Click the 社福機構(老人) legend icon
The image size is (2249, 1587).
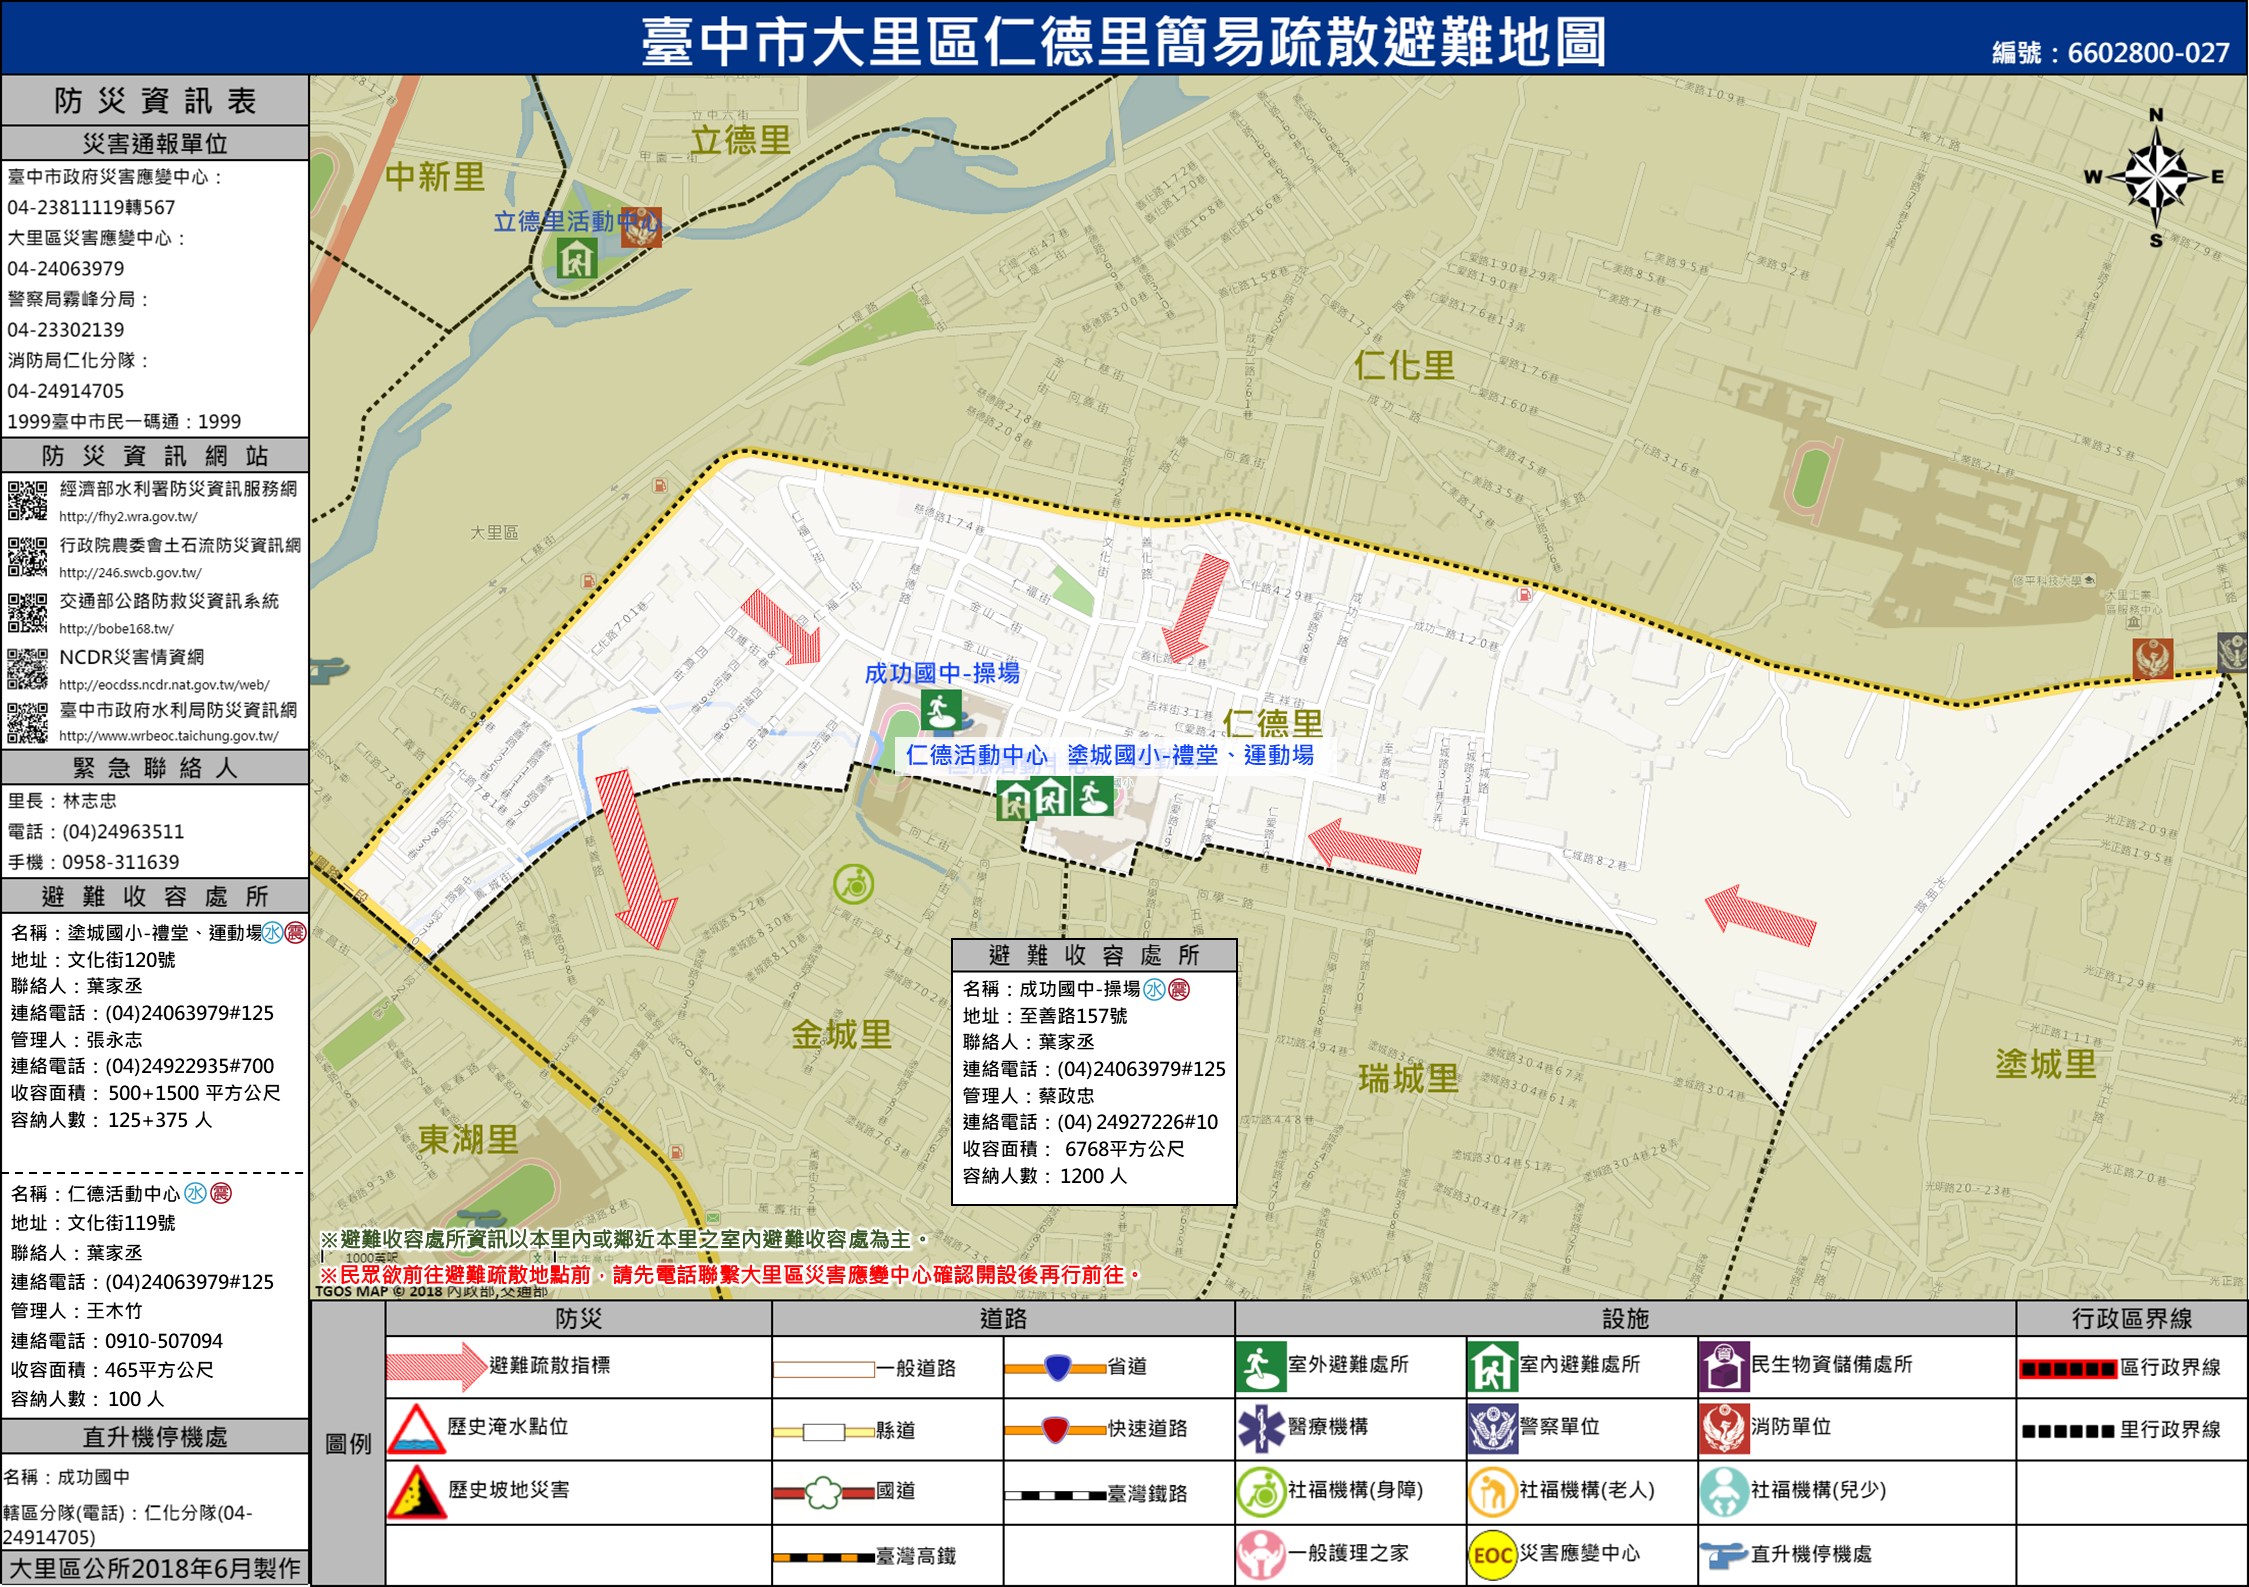tap(1492, 1491)
